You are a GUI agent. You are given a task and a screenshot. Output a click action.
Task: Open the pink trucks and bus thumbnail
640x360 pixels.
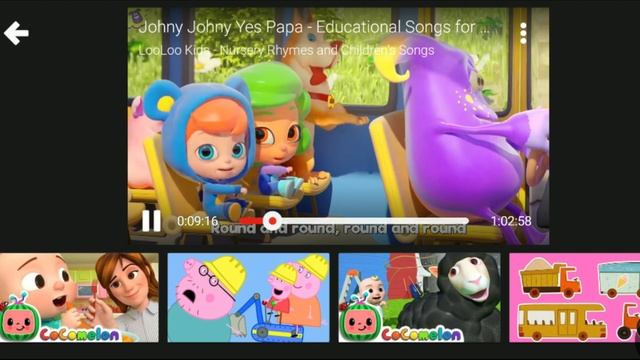(x=574, y=298)
